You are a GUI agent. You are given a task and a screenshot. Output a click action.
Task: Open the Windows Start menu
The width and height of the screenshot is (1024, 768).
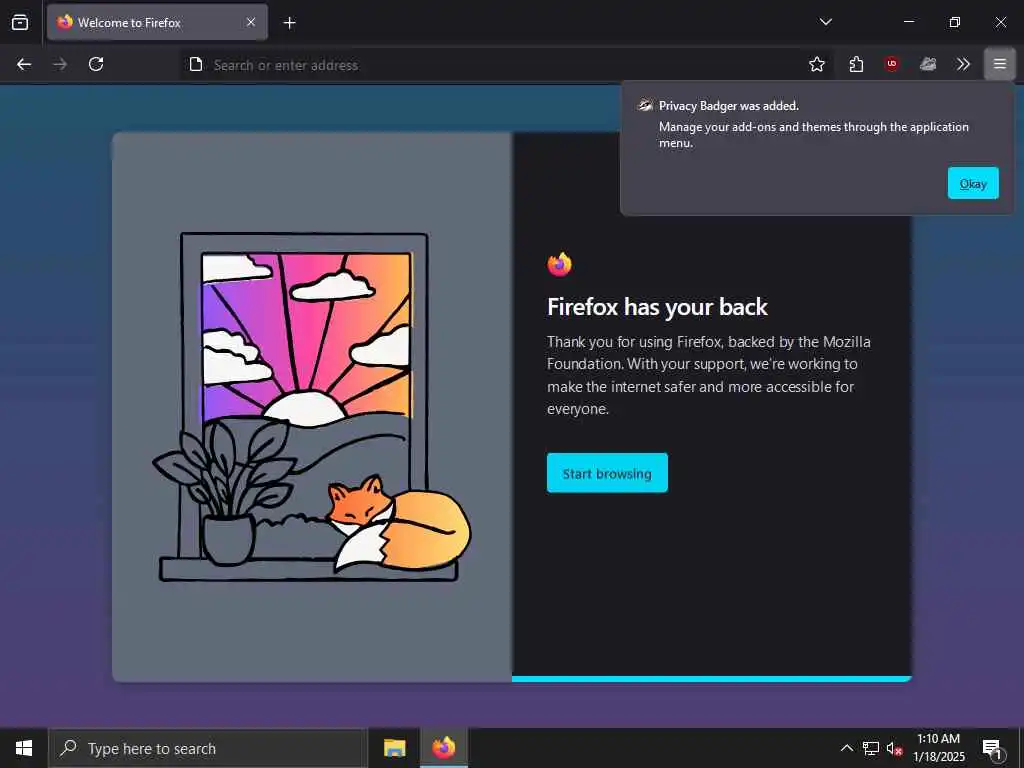click(x=24, y=748)
